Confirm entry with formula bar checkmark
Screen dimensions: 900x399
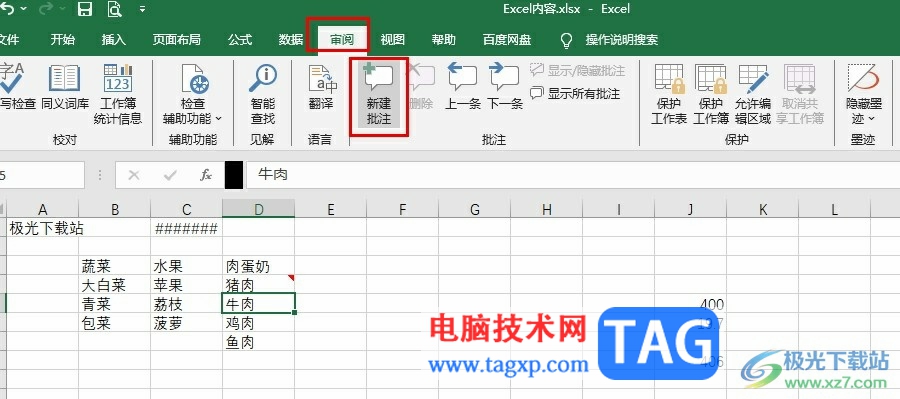(170, 175)
